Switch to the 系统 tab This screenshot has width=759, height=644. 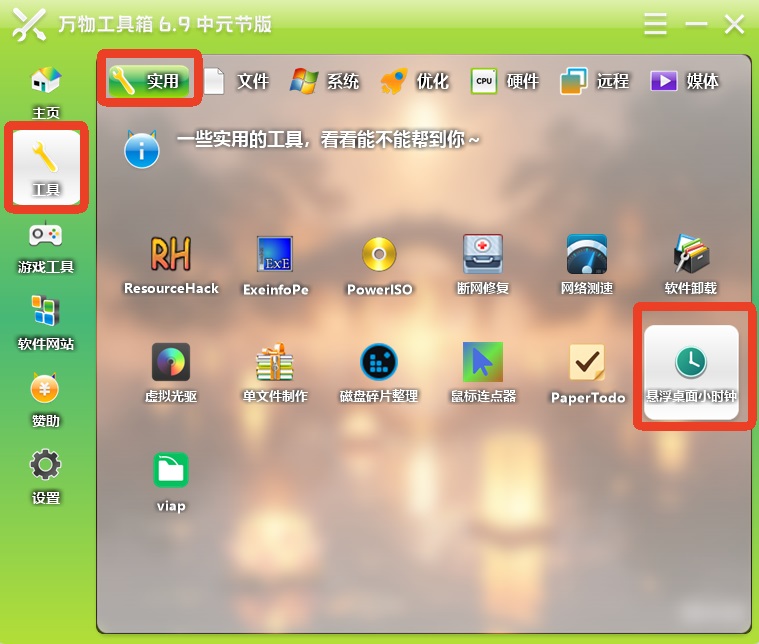coord(325,81)
